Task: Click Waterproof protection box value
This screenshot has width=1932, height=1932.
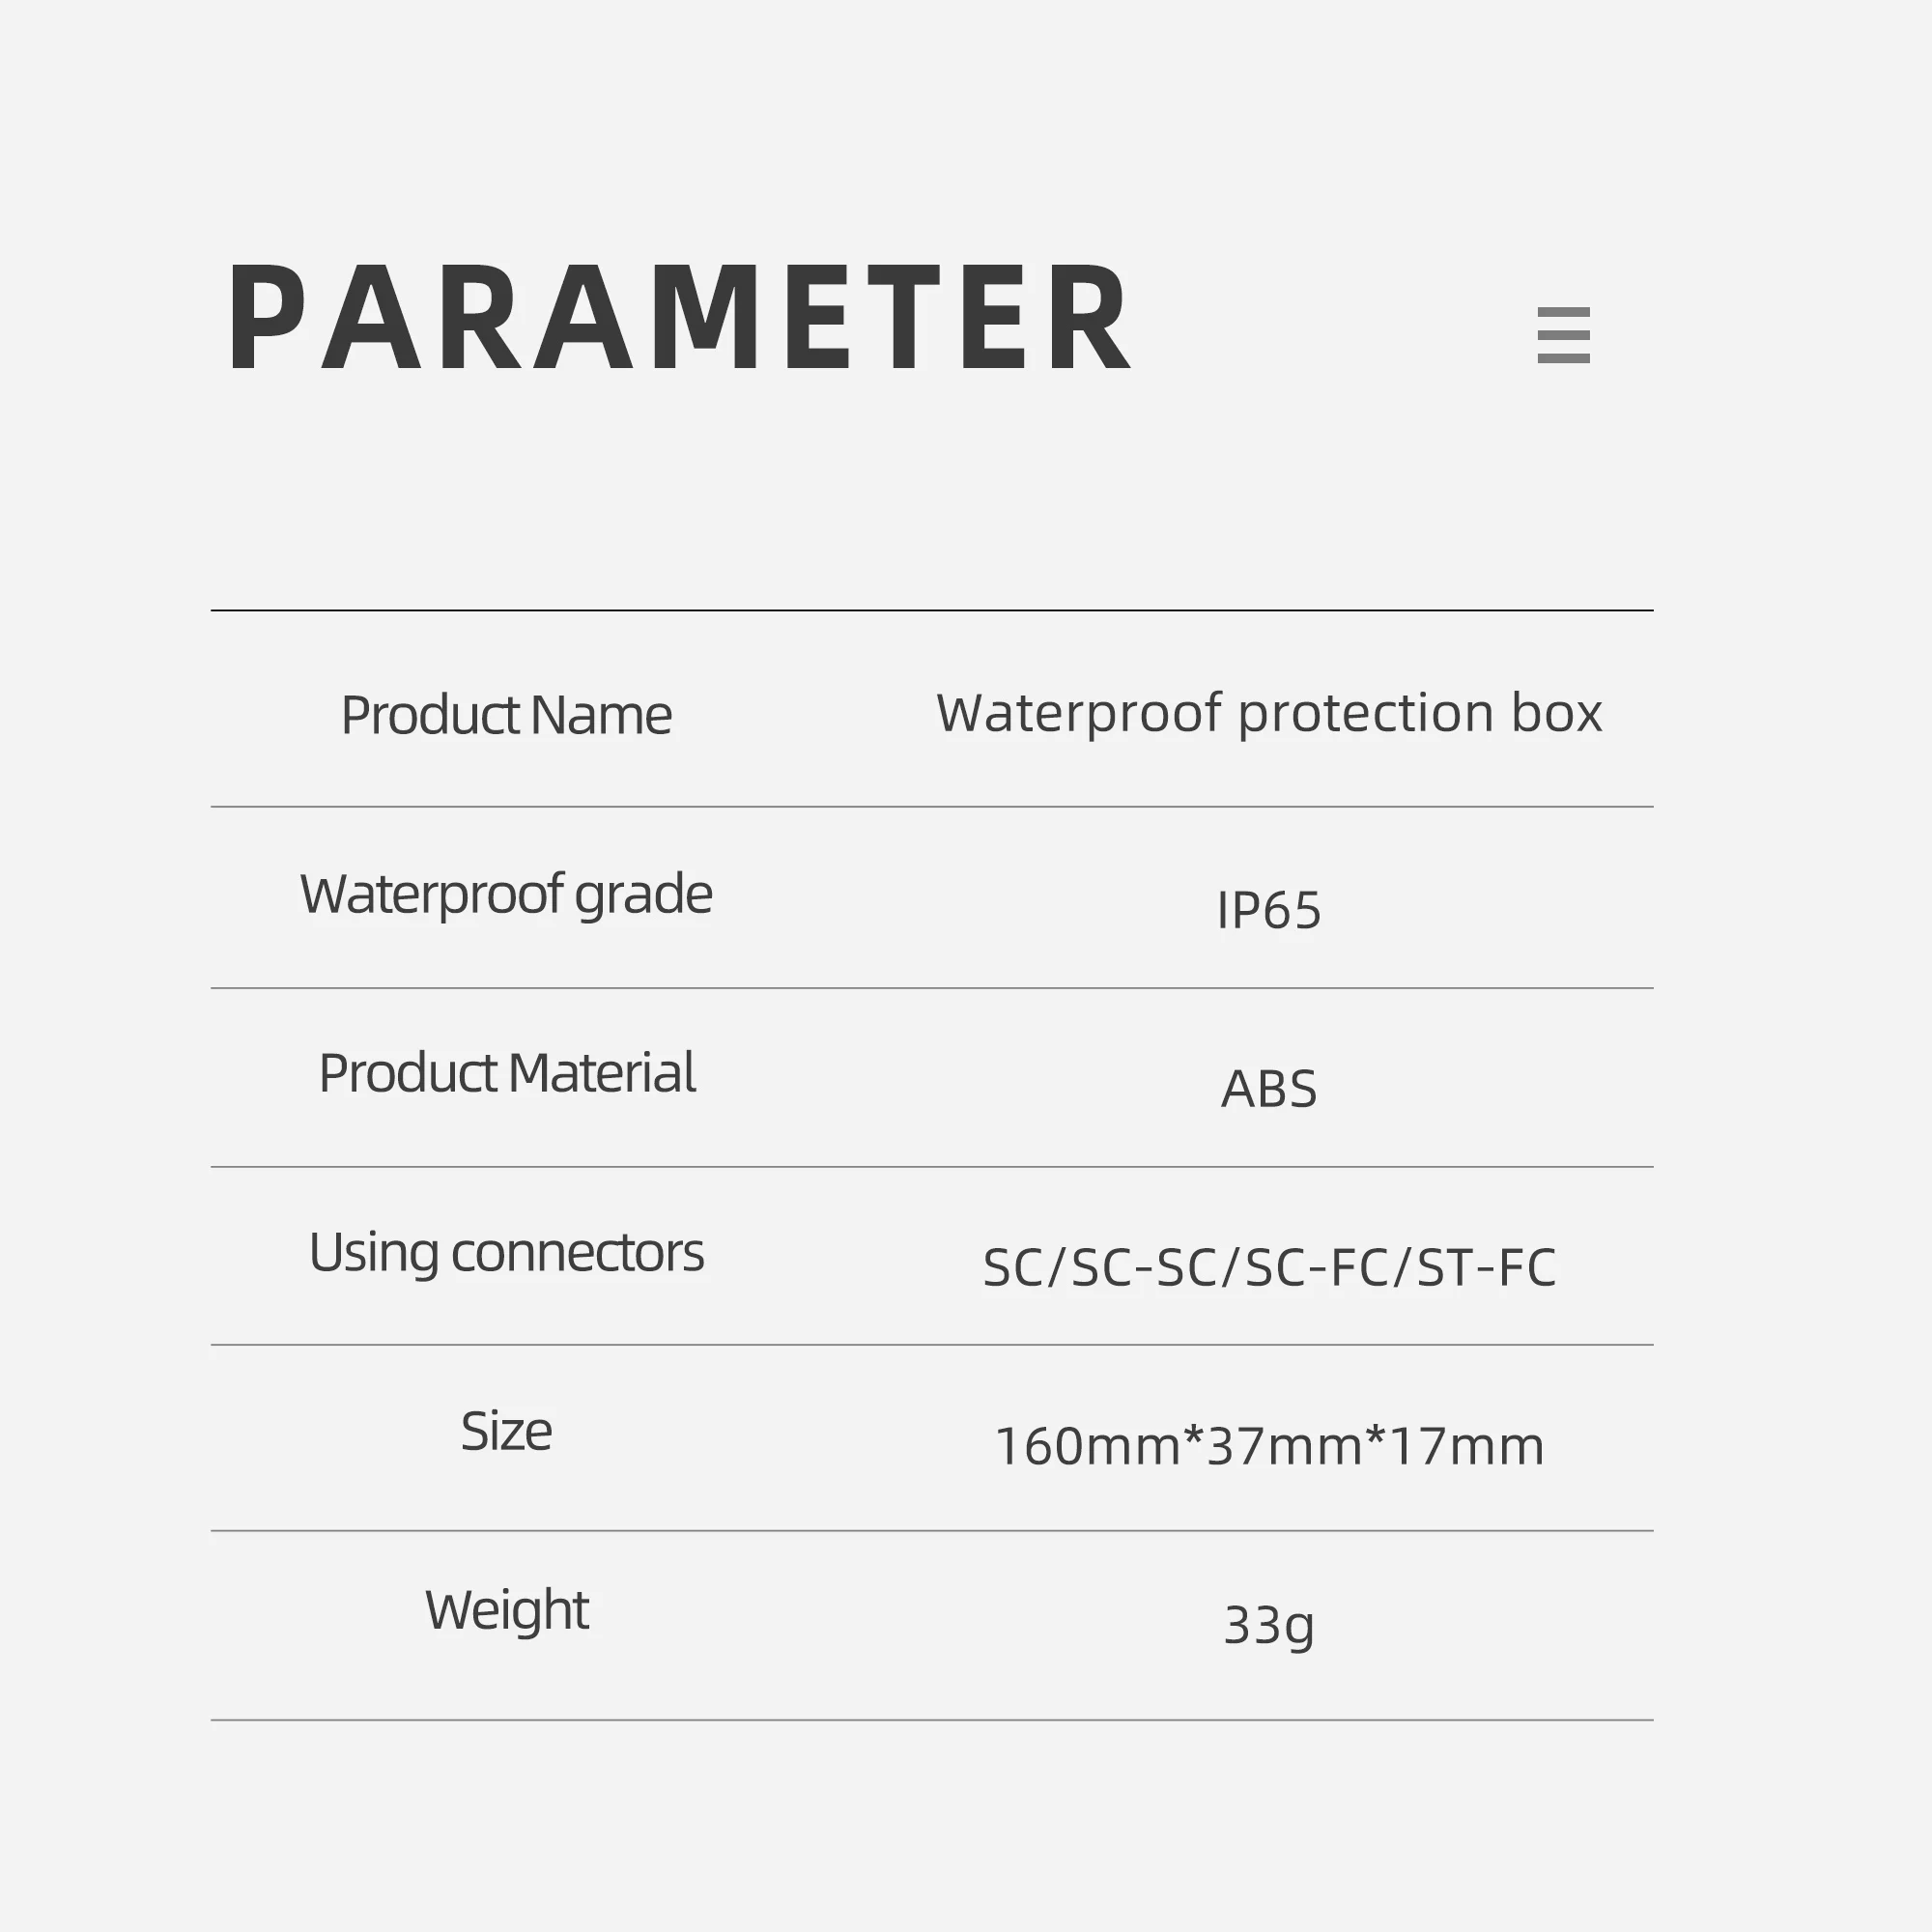Action: [1268, 713]
